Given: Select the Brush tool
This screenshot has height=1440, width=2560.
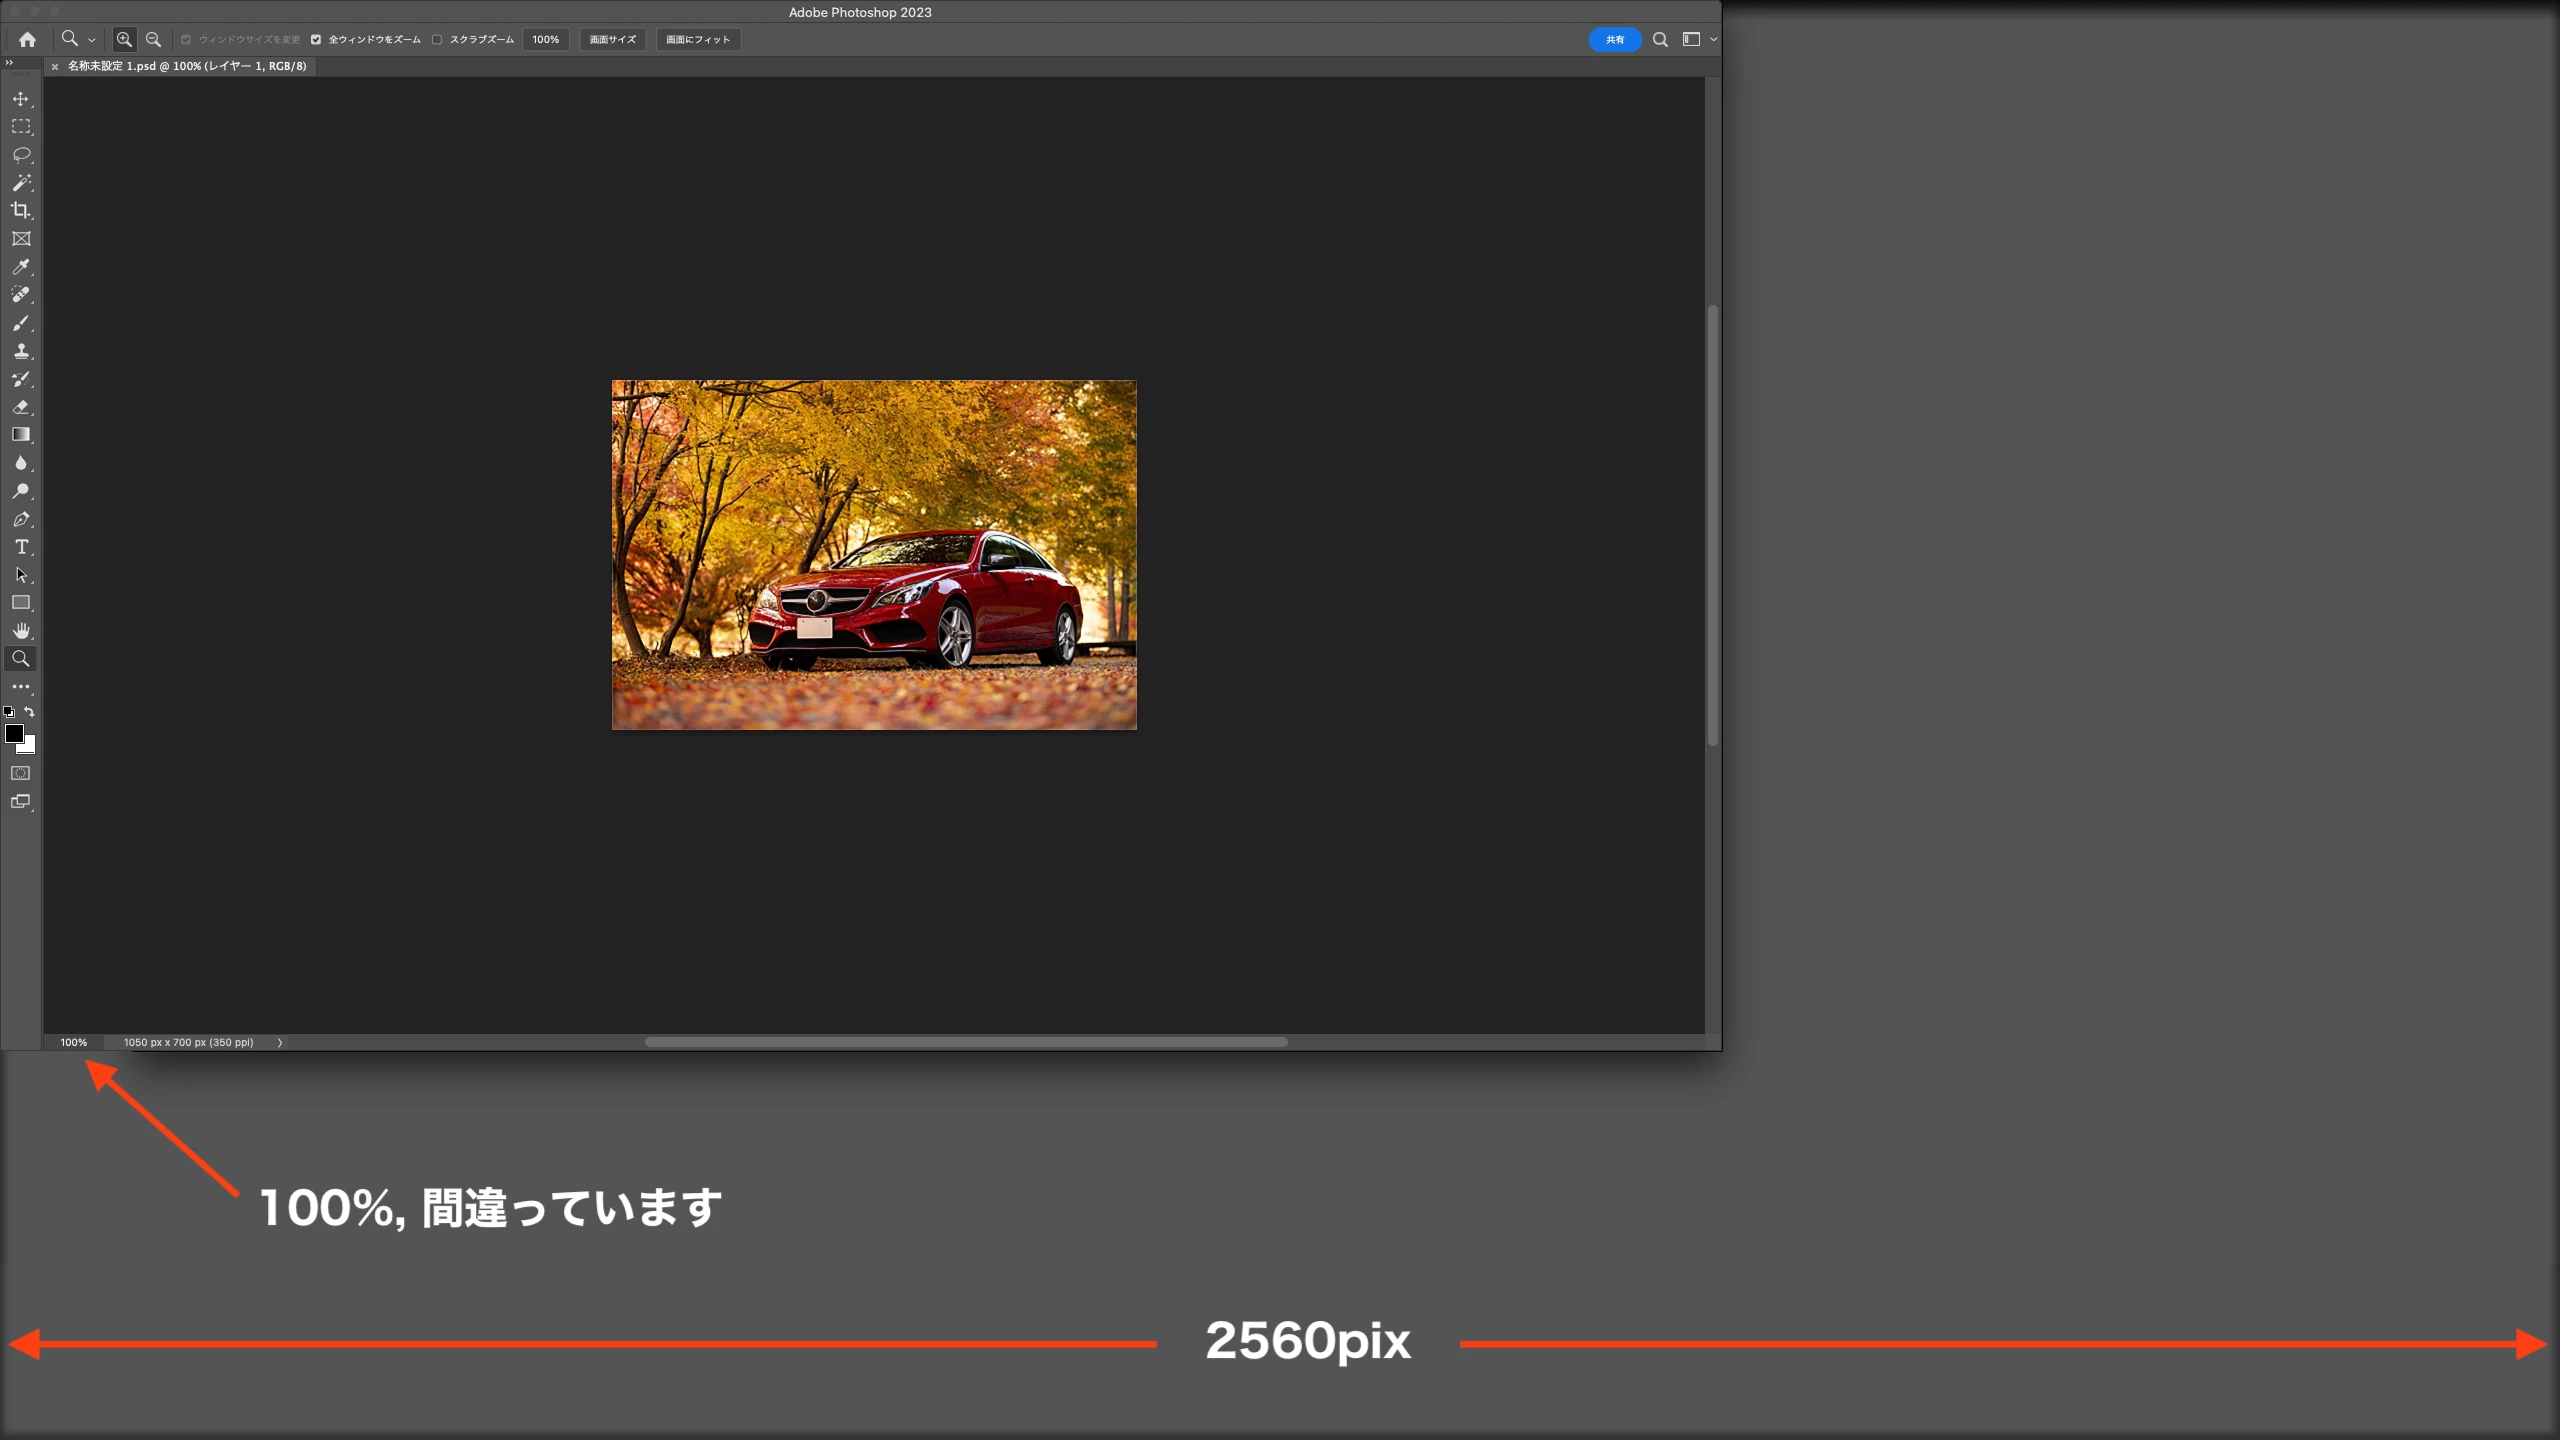Looking at the screenshot, I should 21,323.
